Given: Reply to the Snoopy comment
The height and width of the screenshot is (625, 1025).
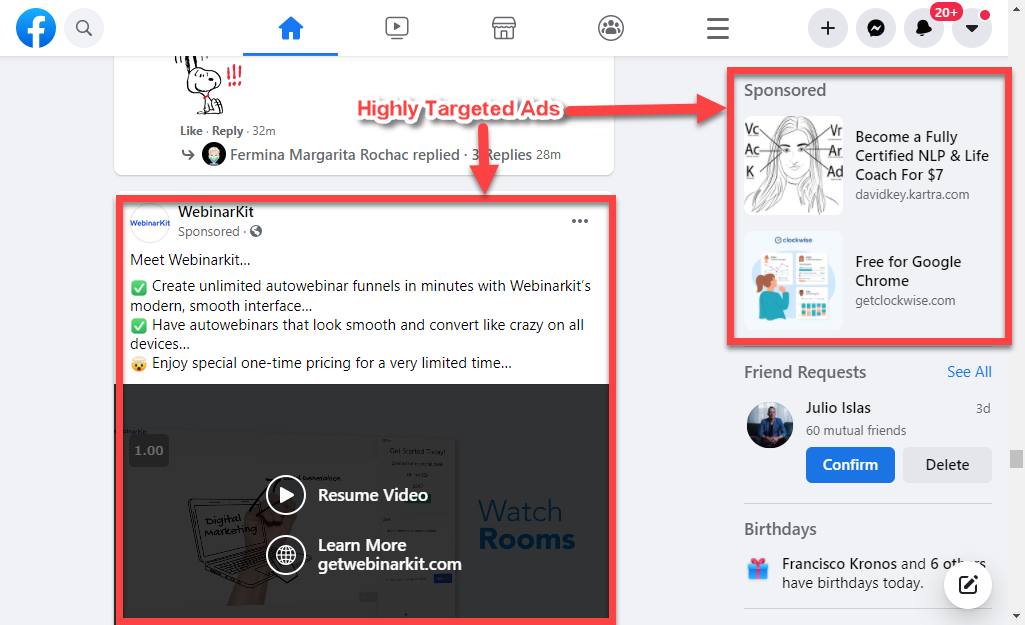Looking at the screenshot, I should [227, 131].
